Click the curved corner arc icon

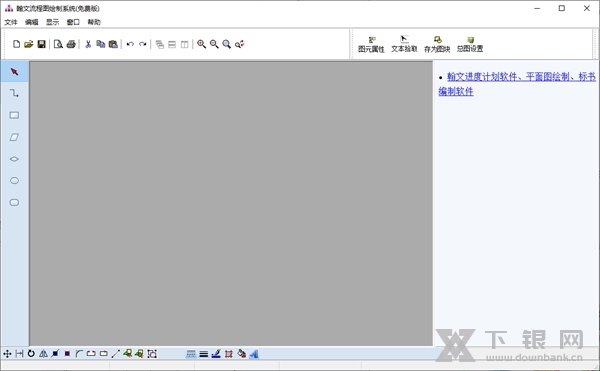[79, 354]
